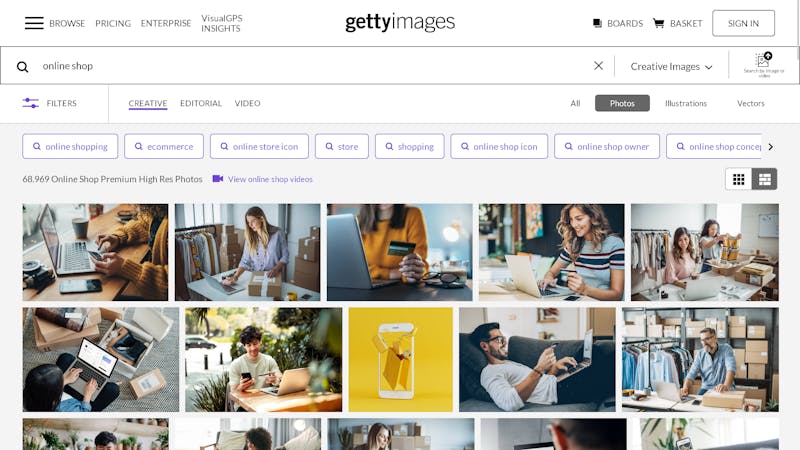Switch to the Video tab

click(x=247, y=103)
